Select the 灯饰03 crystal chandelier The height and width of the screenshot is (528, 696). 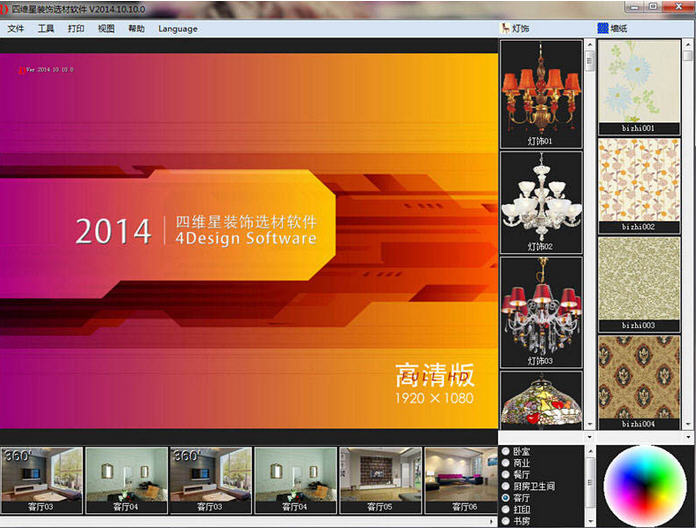tap(541, 312)
